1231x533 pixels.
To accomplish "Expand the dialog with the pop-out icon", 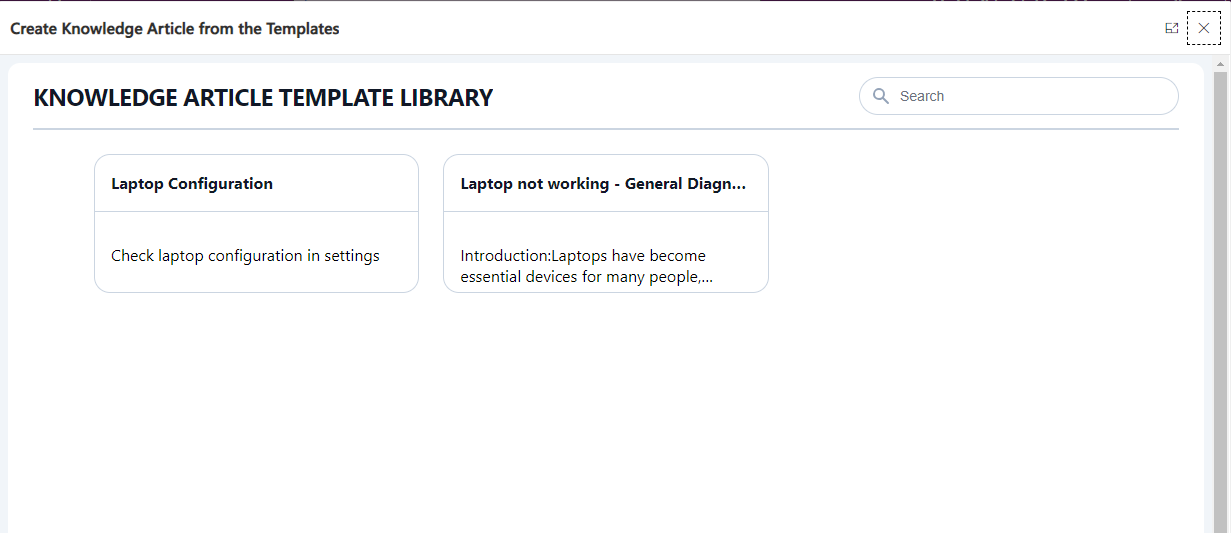I will (1172, 28).
